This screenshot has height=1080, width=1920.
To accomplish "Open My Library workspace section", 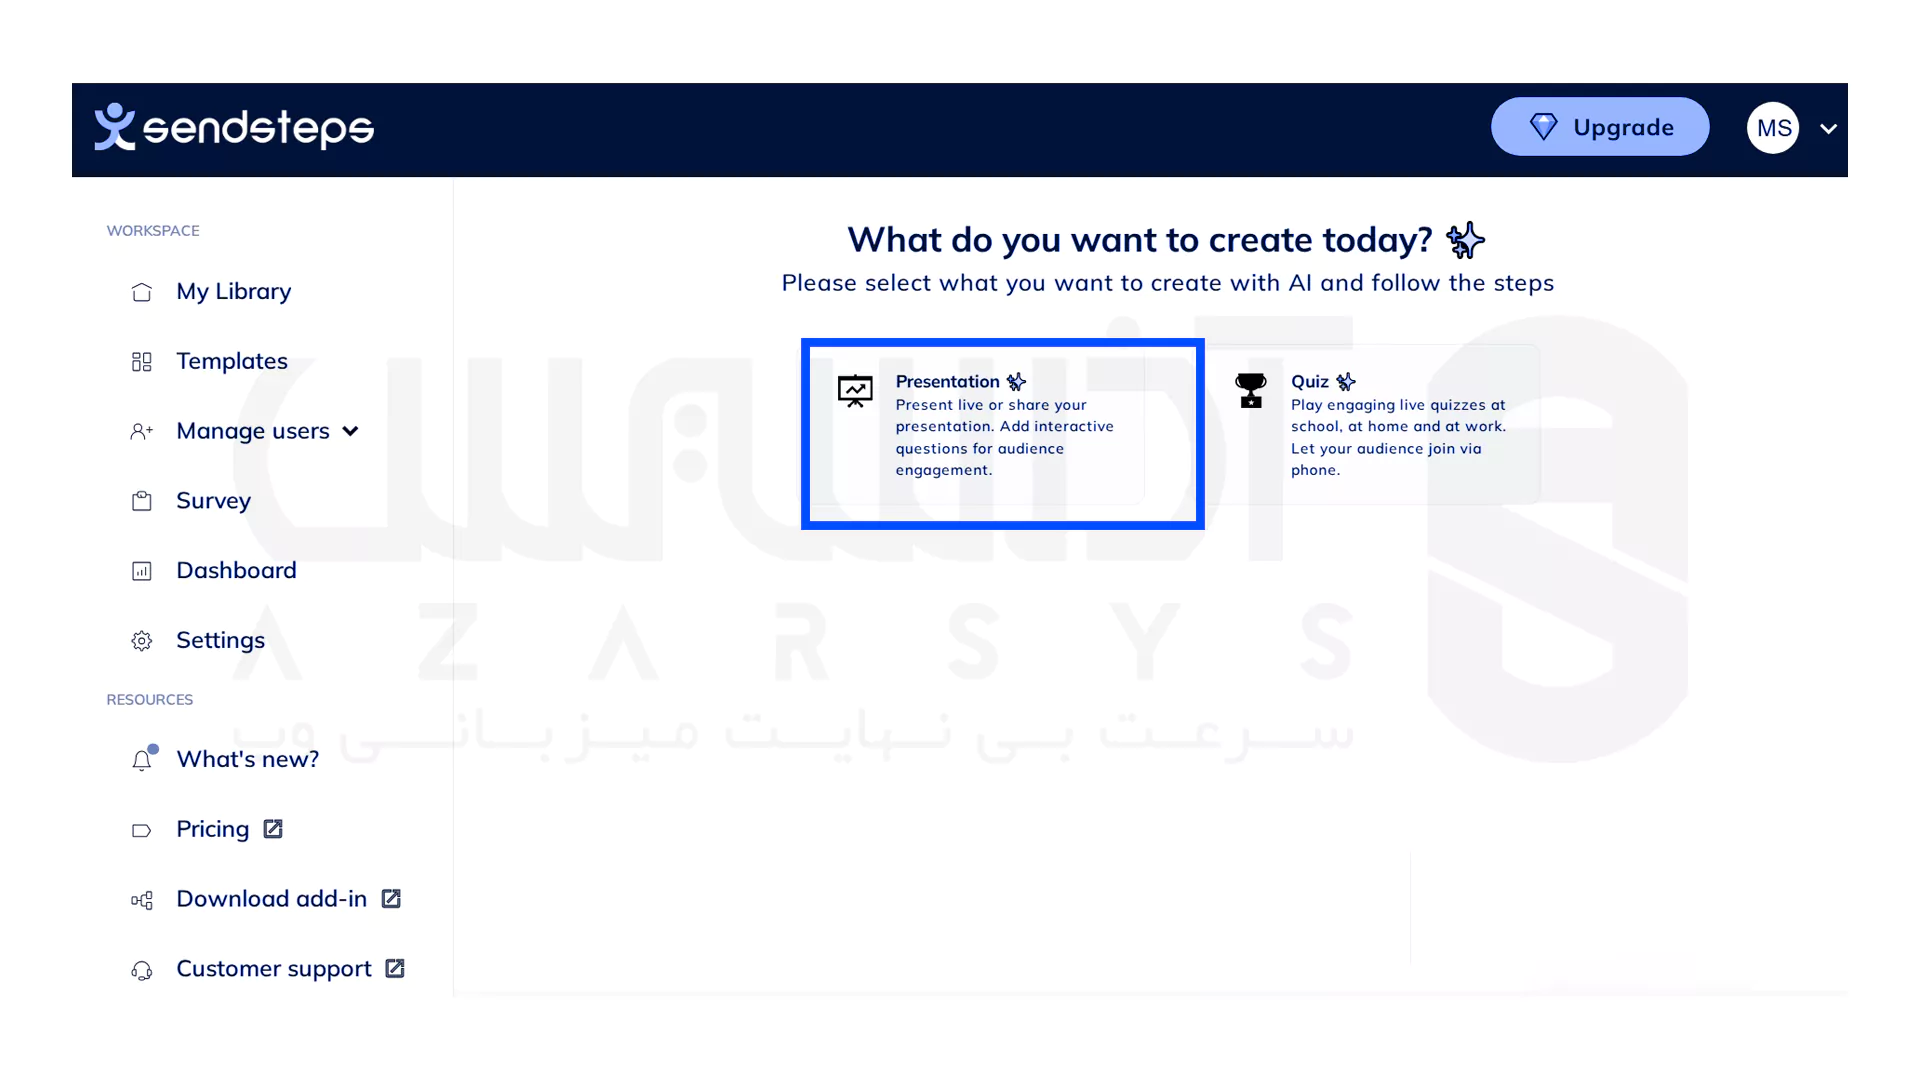I will [235, 290].
